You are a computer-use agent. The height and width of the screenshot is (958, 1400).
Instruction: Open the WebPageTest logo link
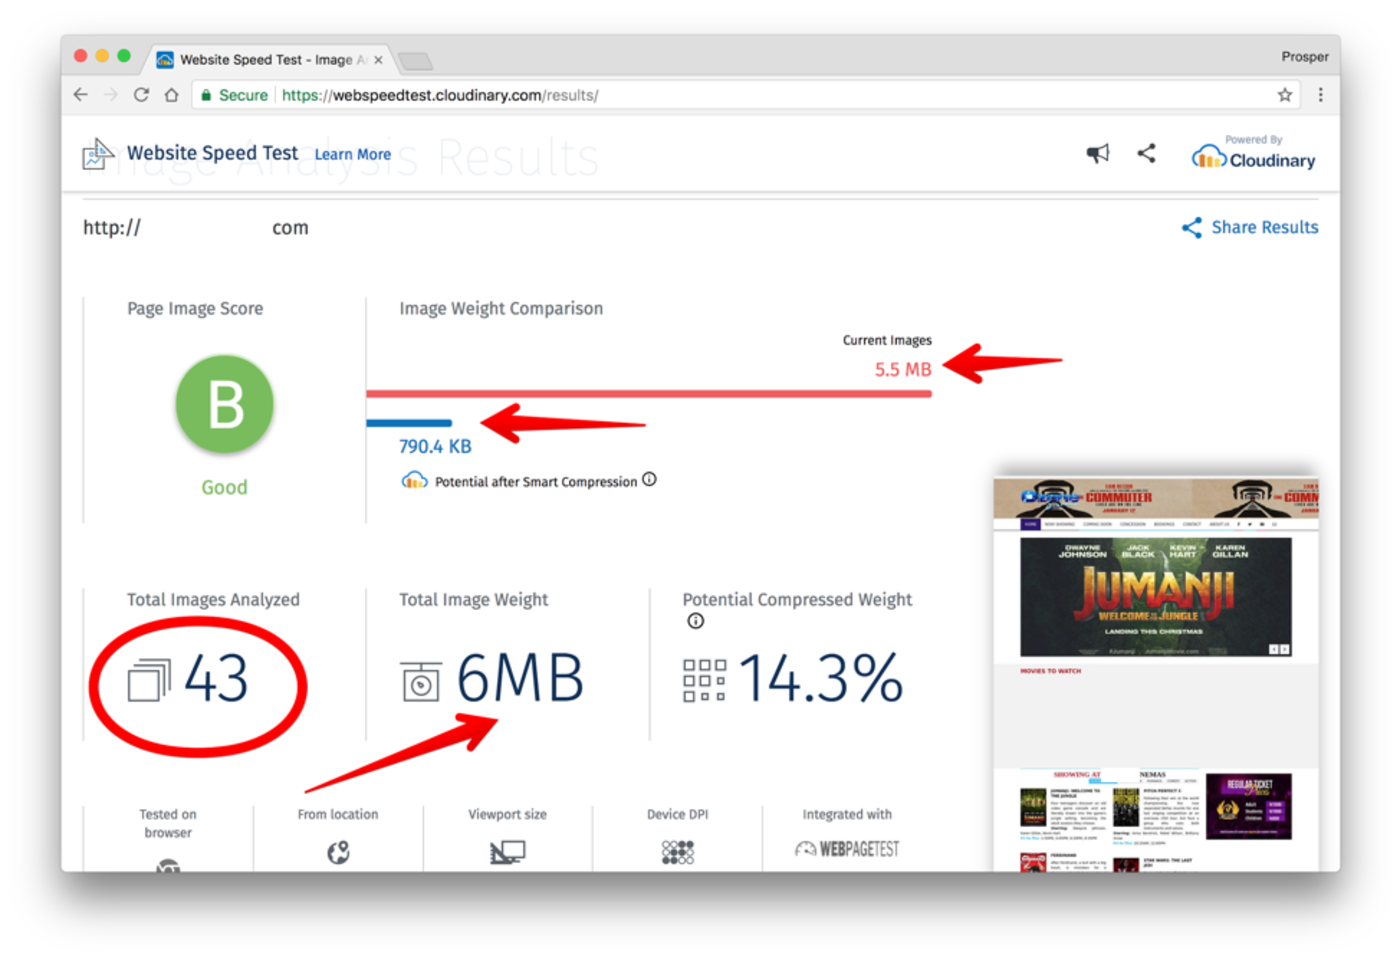847,849
